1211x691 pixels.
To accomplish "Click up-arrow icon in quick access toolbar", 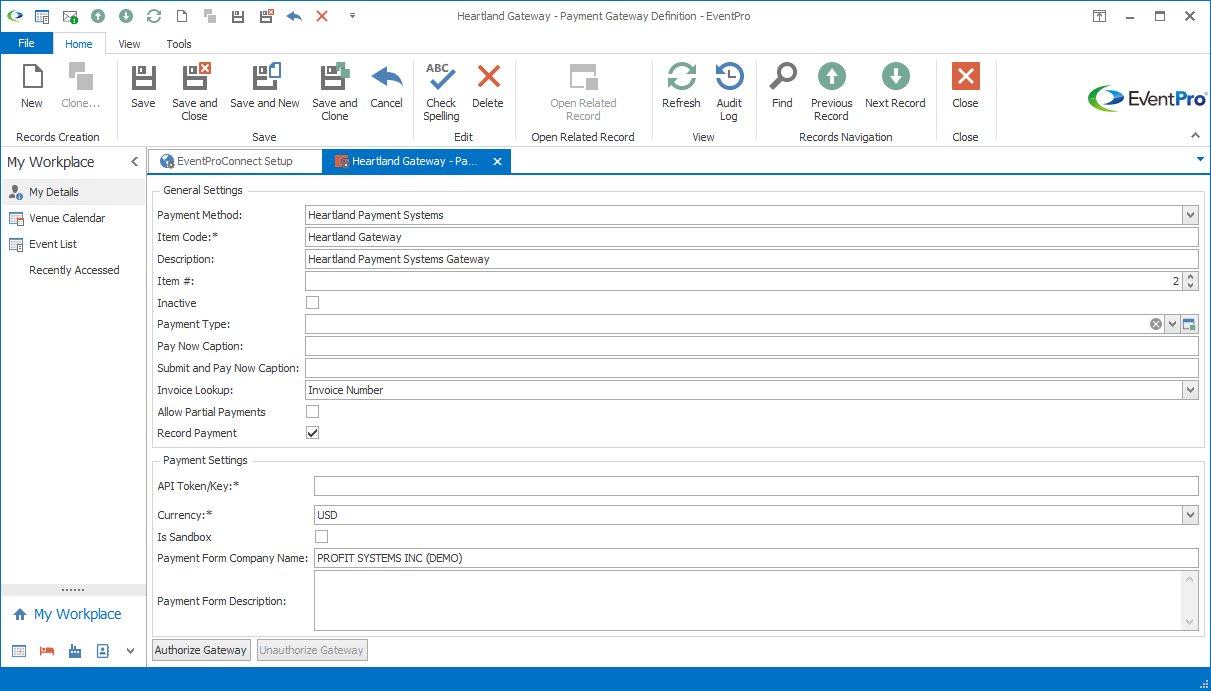I will point(98,16).
